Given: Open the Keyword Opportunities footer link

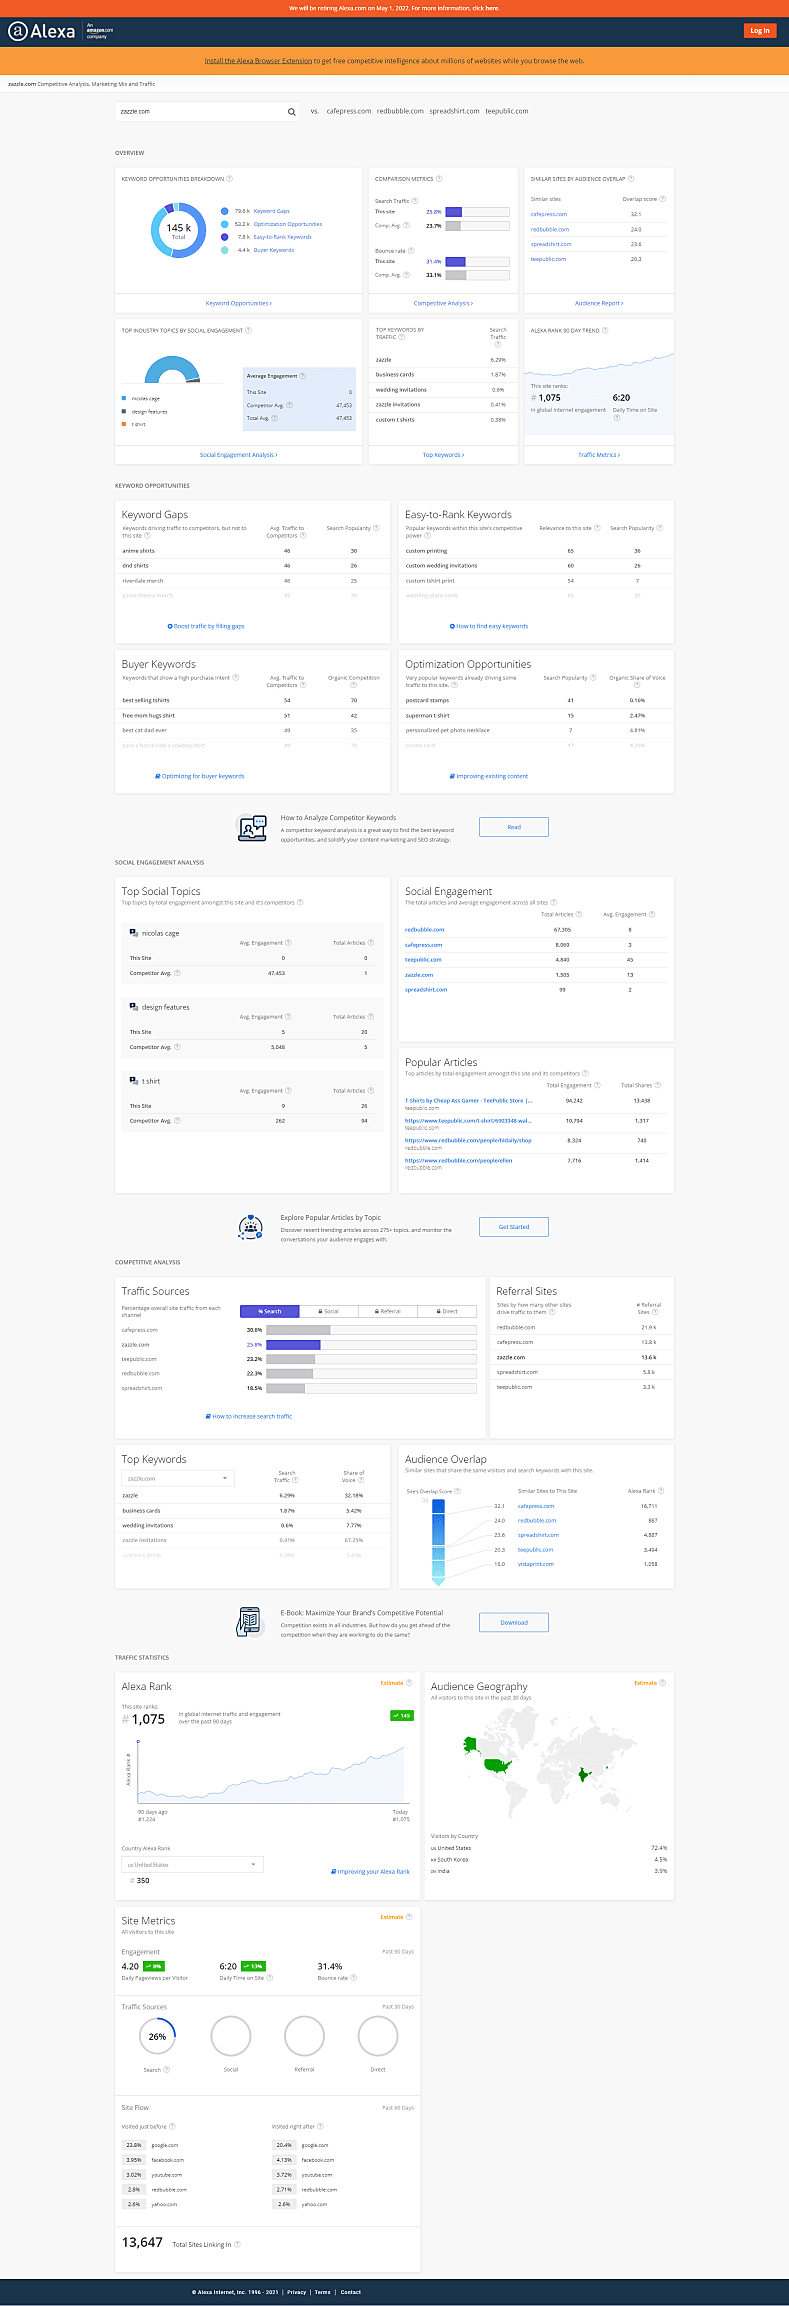Looking at the screenshot, I should click(x=239, y=303).
